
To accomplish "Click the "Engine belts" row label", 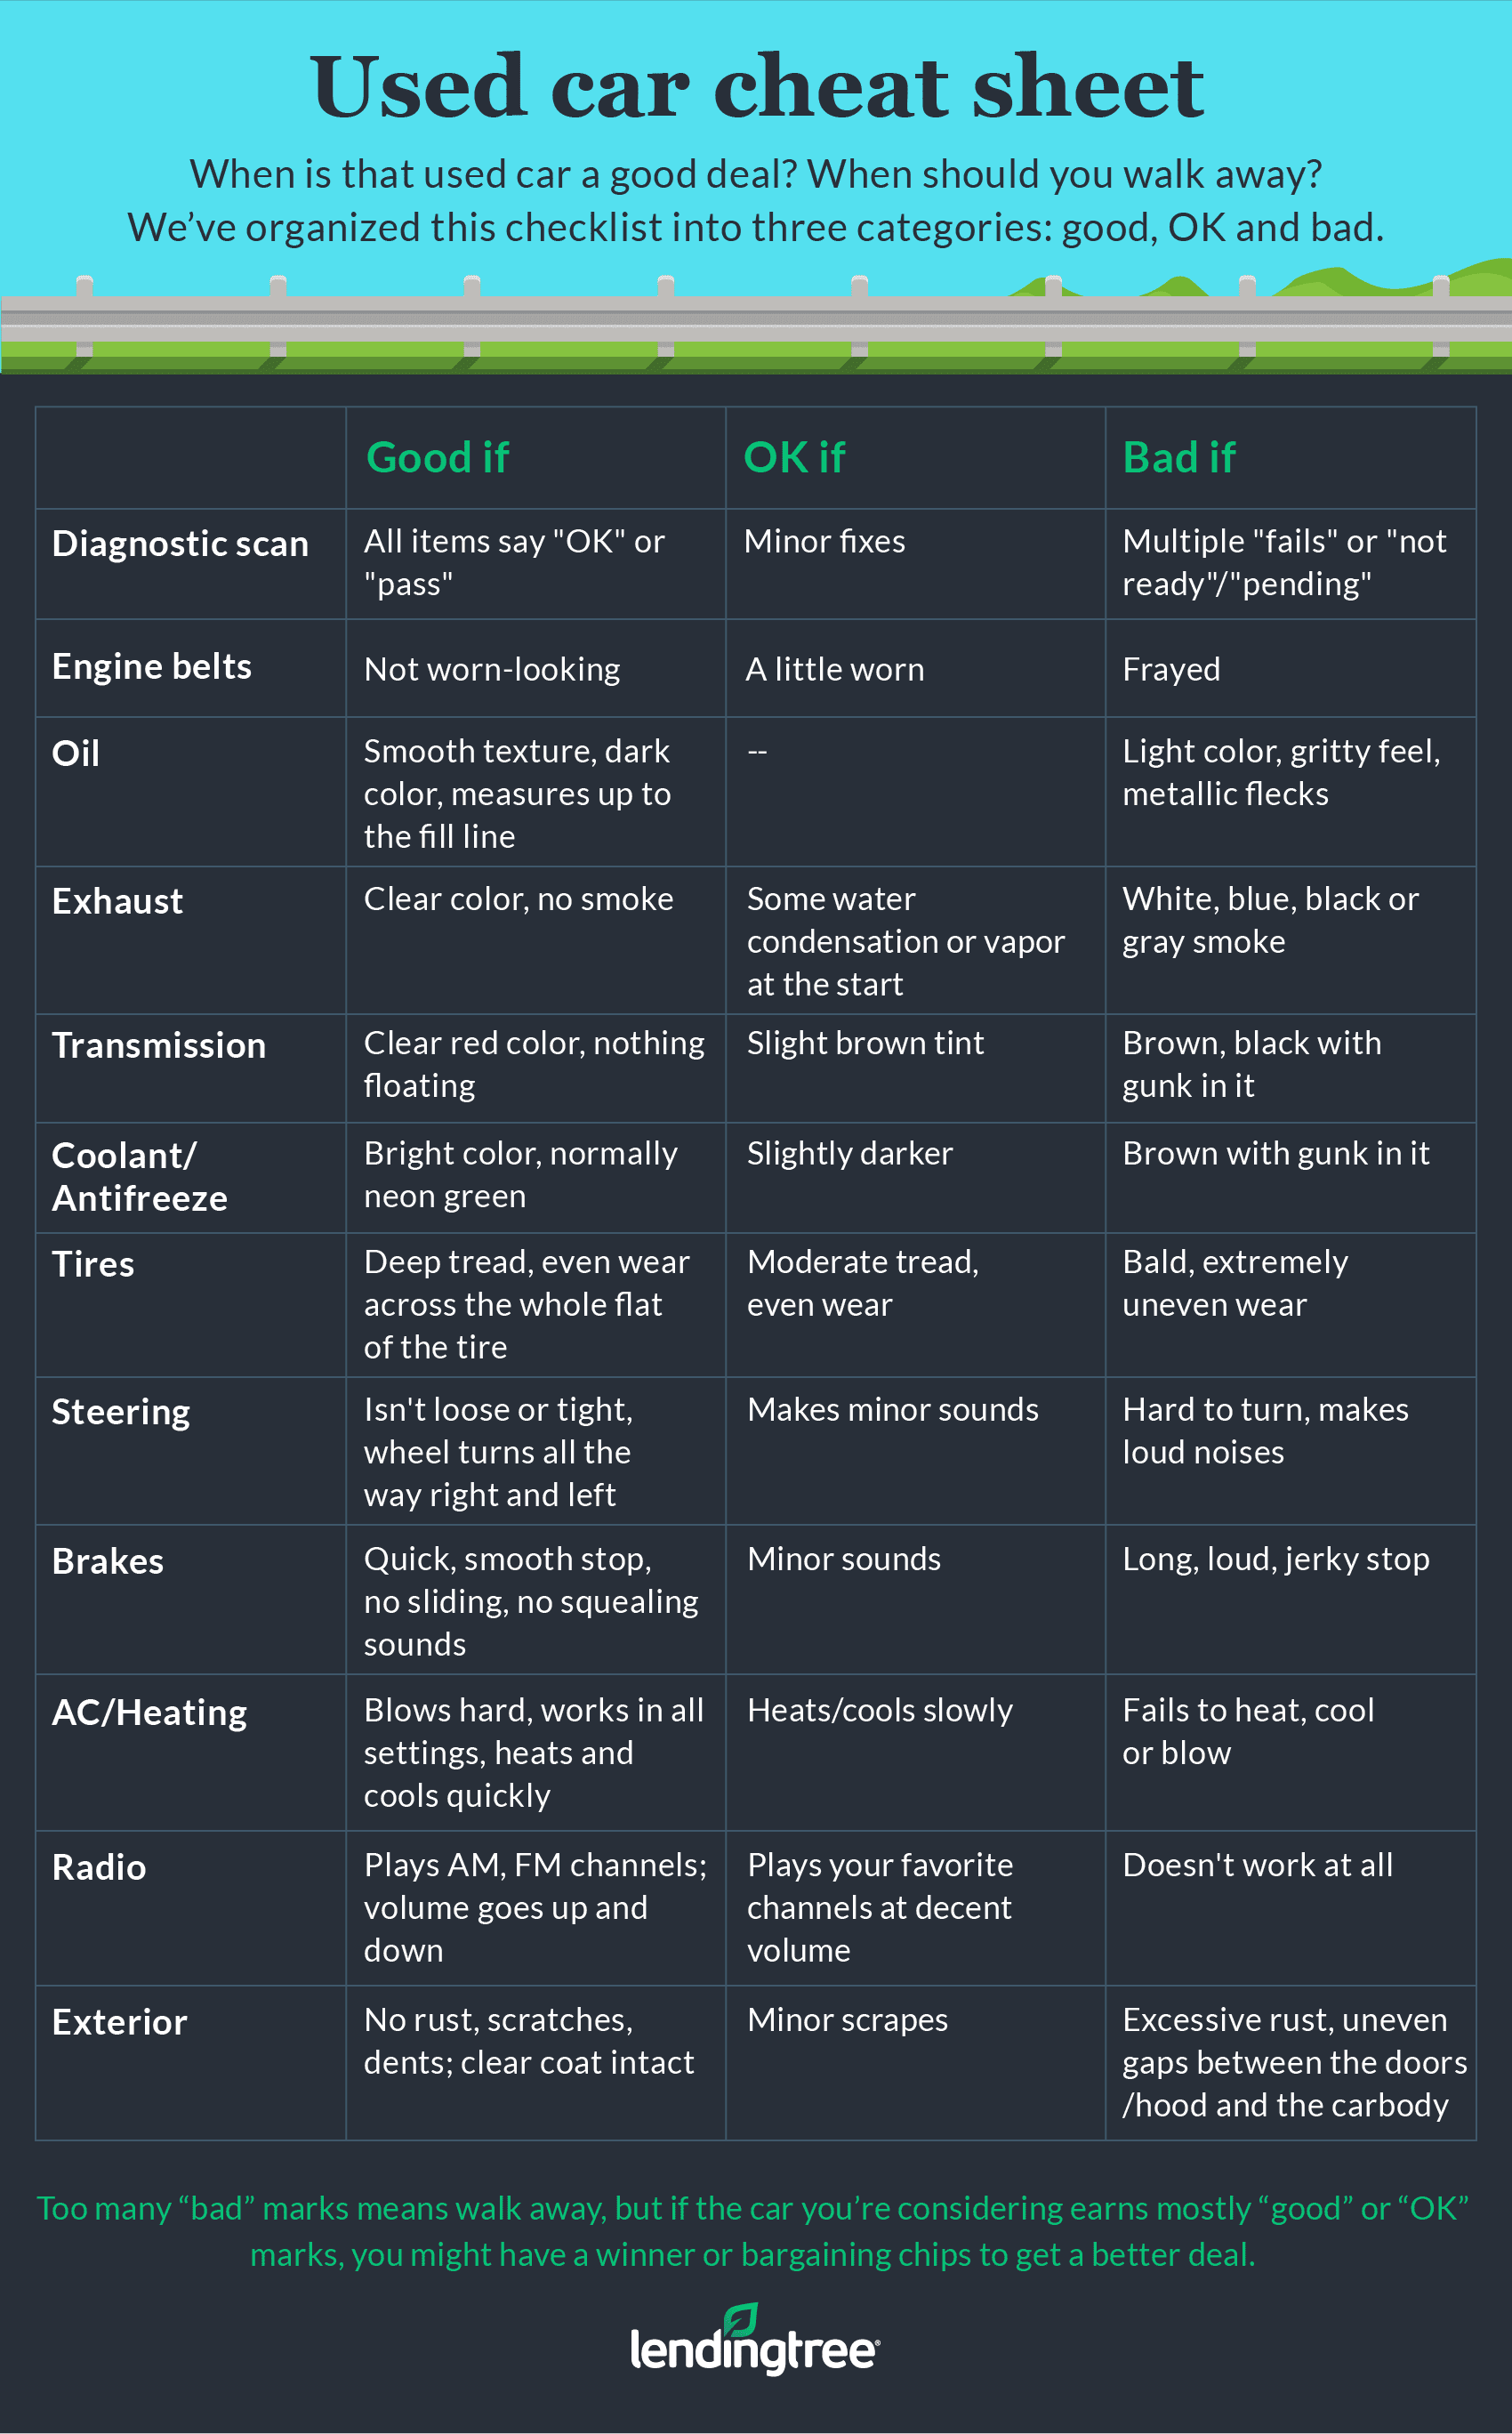I will [152, 667].
